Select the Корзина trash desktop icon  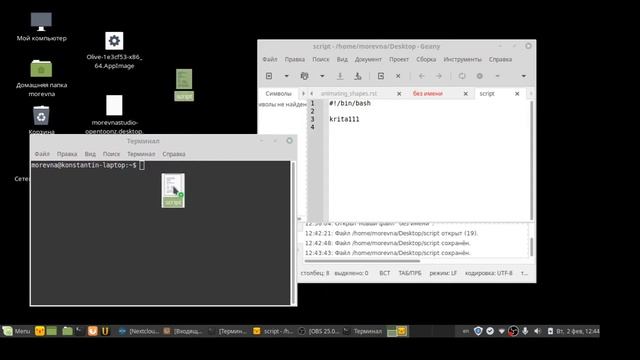41,120
